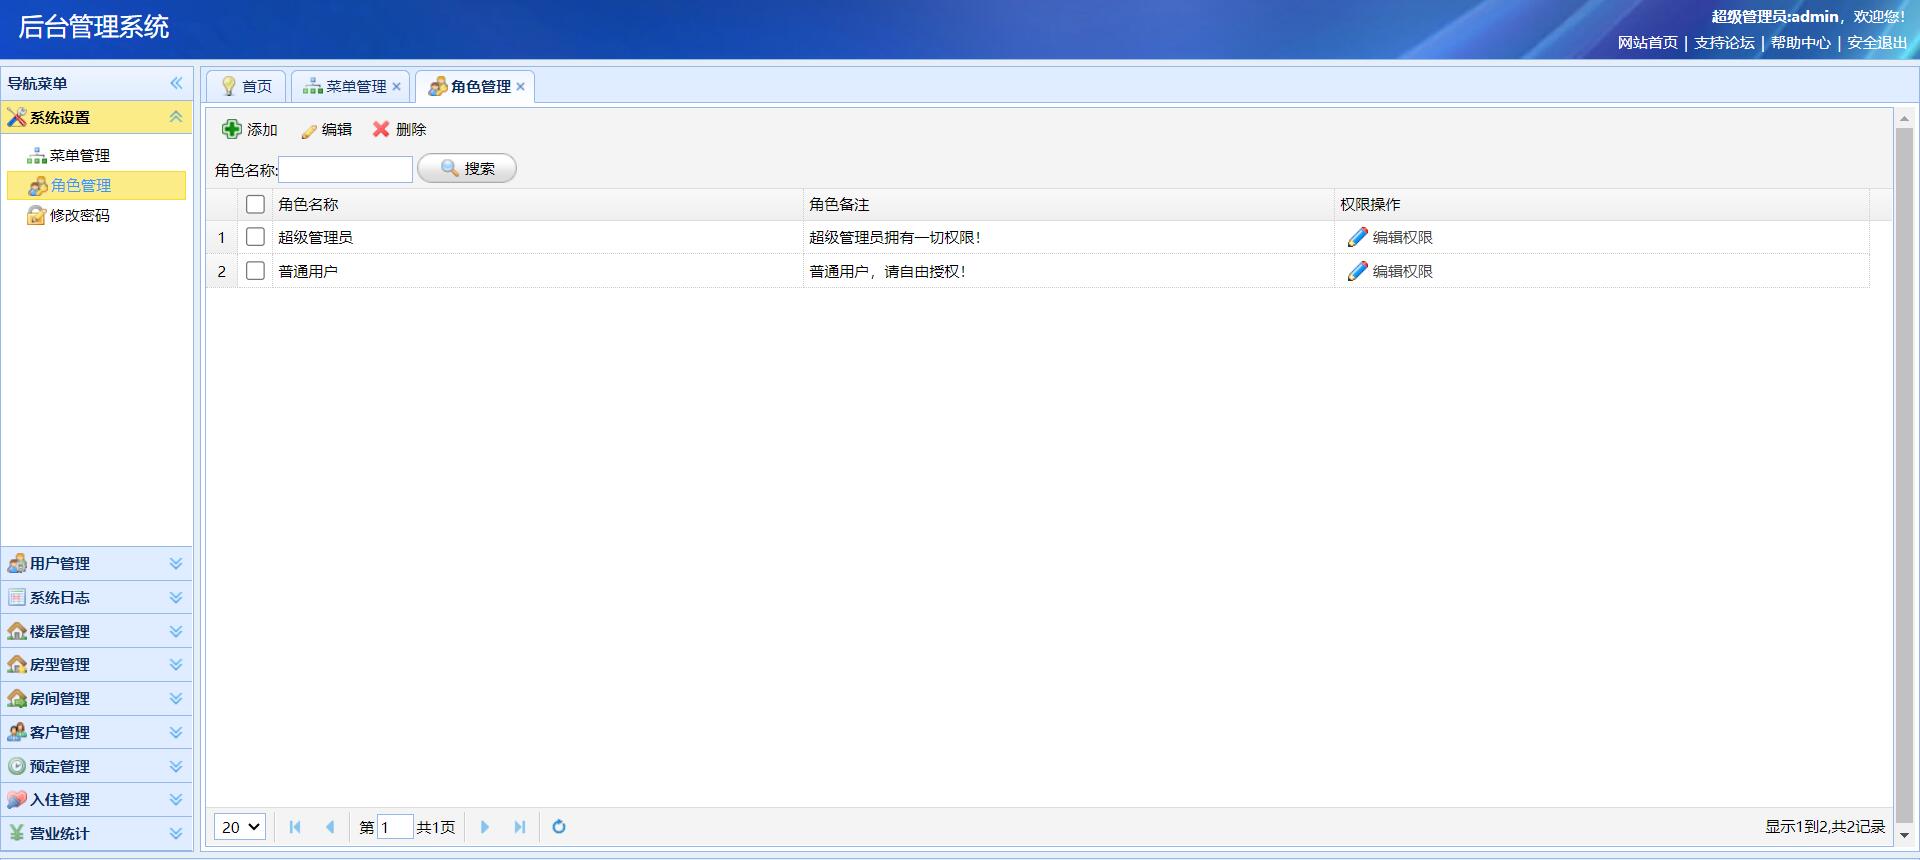The width and height of the screenshot is (1920, 860).
Task: Refresh the role table
Action: click(x=559, y=827)
